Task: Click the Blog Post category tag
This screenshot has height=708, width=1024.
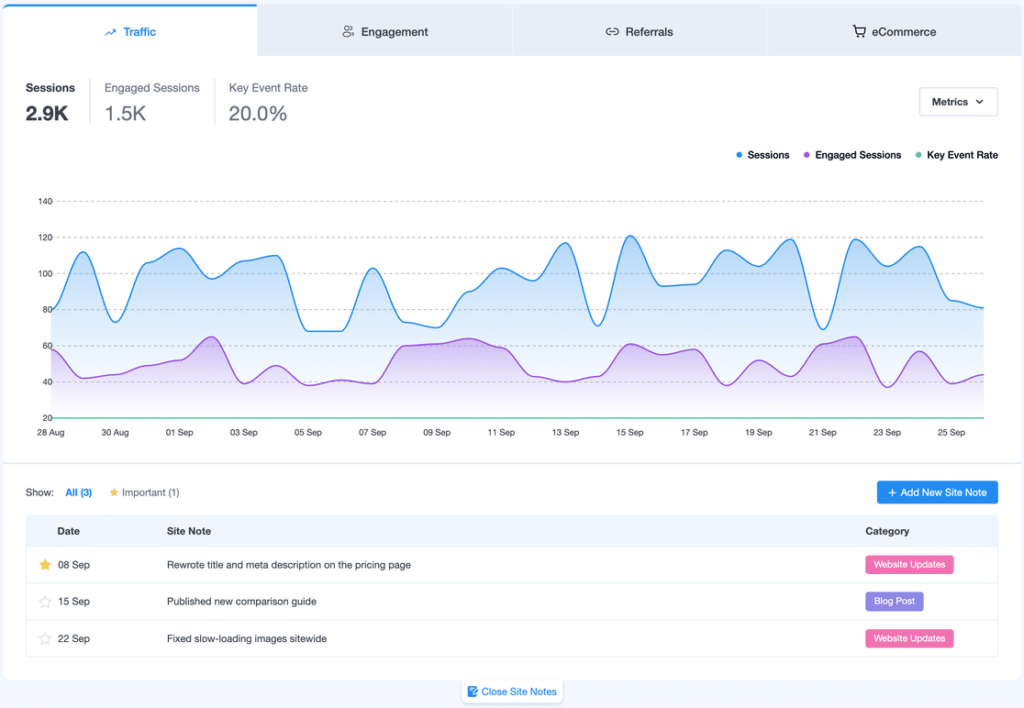Action: tap(894, 601)
